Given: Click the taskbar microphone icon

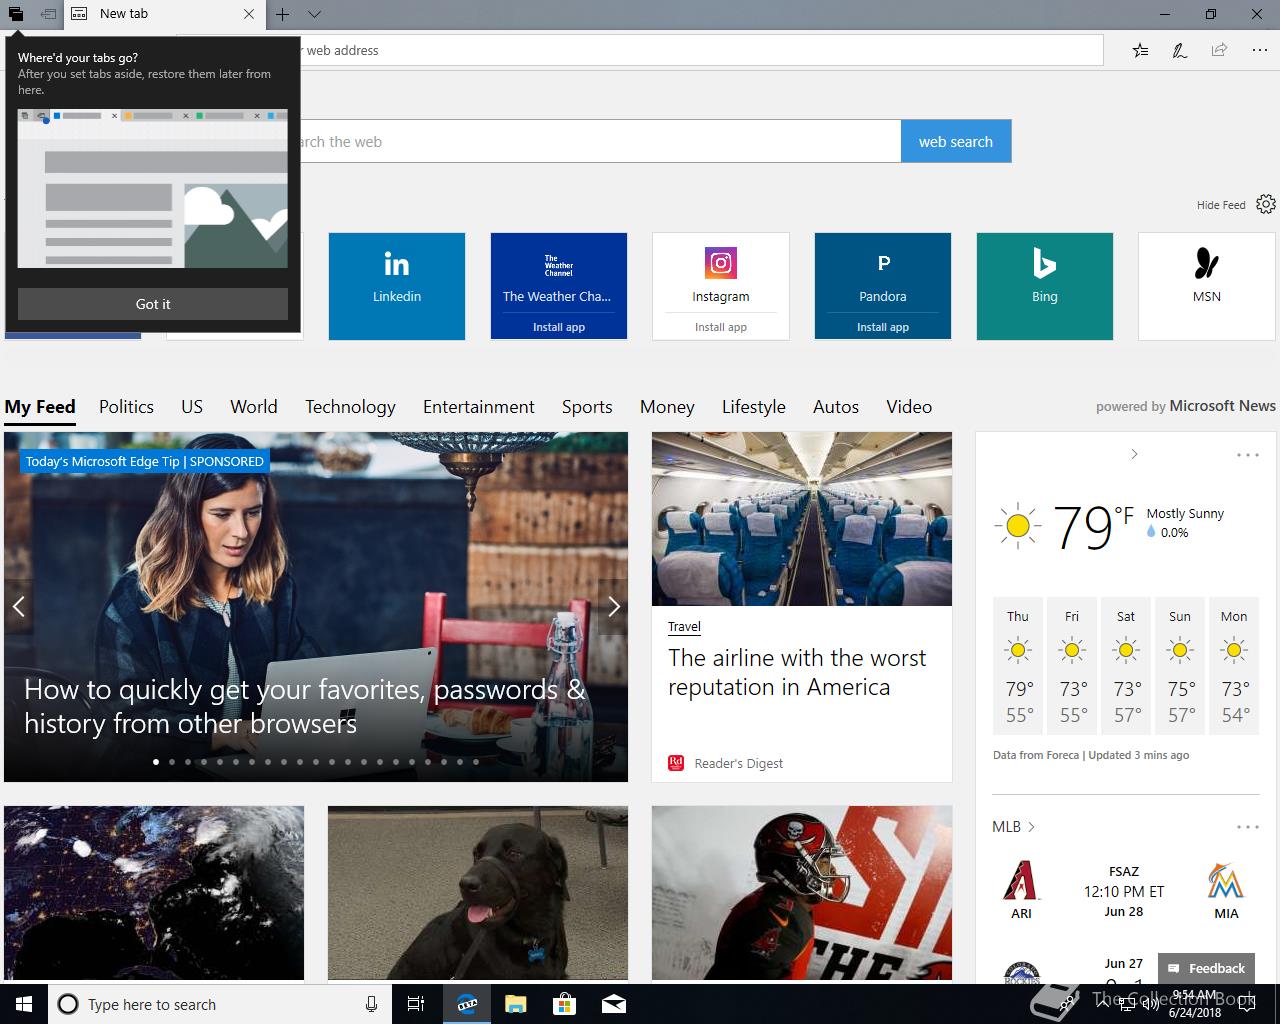Looking at the screenshot, I should pos(371,1004).
